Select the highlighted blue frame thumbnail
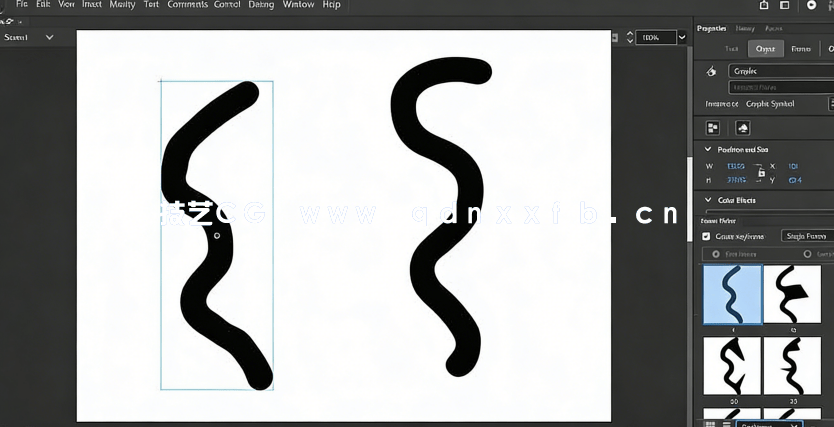 [732, 294]
